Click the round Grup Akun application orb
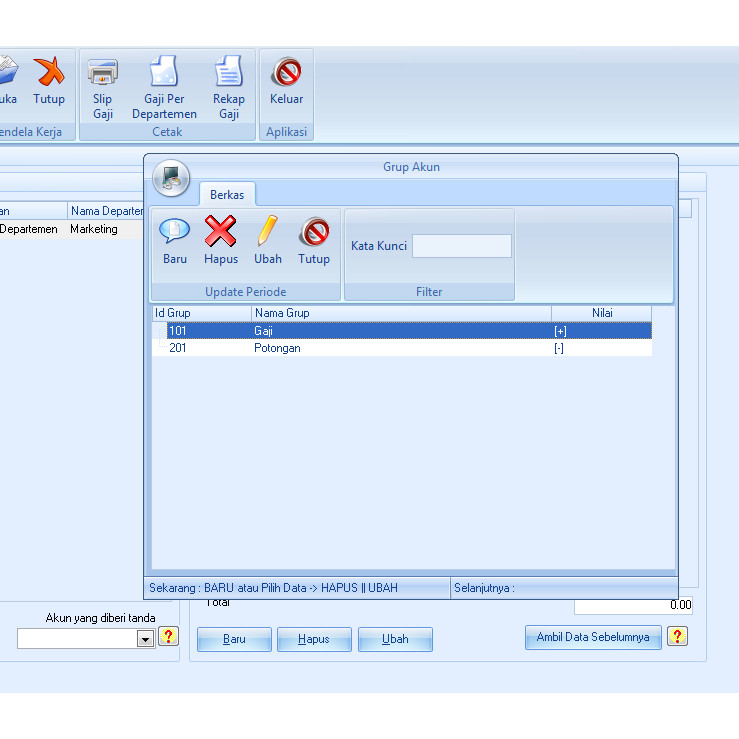The height and width of the screenshot is (739, 739). [x=171, y=178]
